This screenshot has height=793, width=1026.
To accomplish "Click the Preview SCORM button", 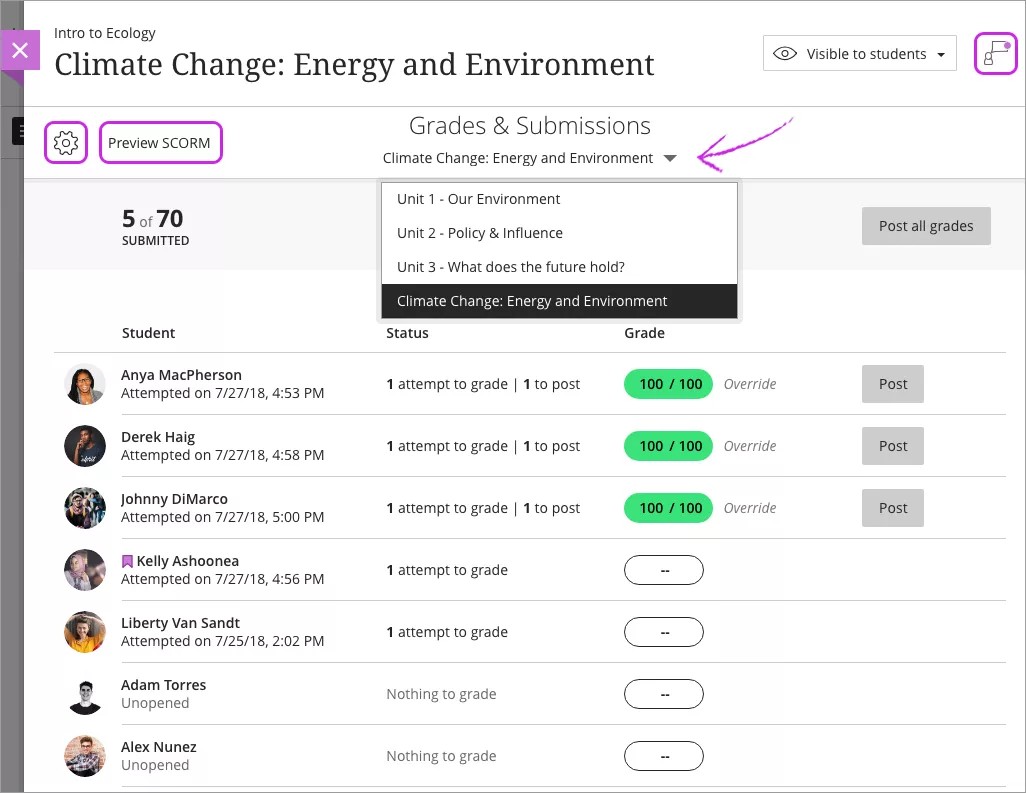I will pos(160,143).
